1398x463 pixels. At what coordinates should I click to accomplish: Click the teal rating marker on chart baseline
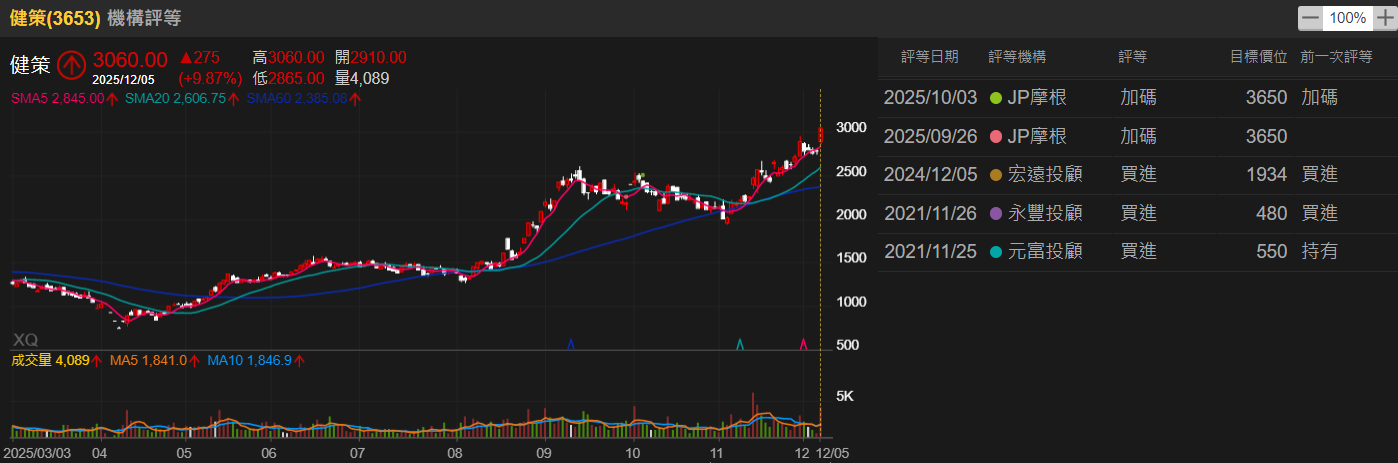coord(740,344)
